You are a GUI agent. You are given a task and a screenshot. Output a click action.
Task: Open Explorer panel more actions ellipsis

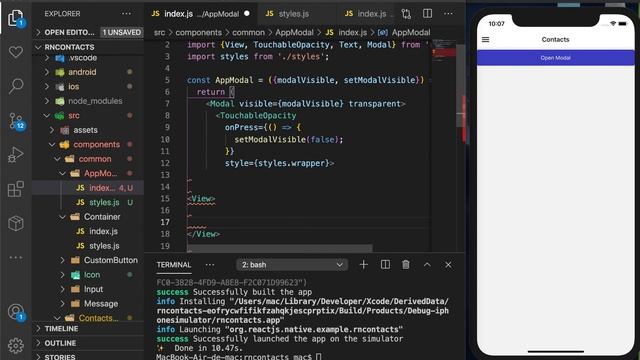[x=126, y=13]
